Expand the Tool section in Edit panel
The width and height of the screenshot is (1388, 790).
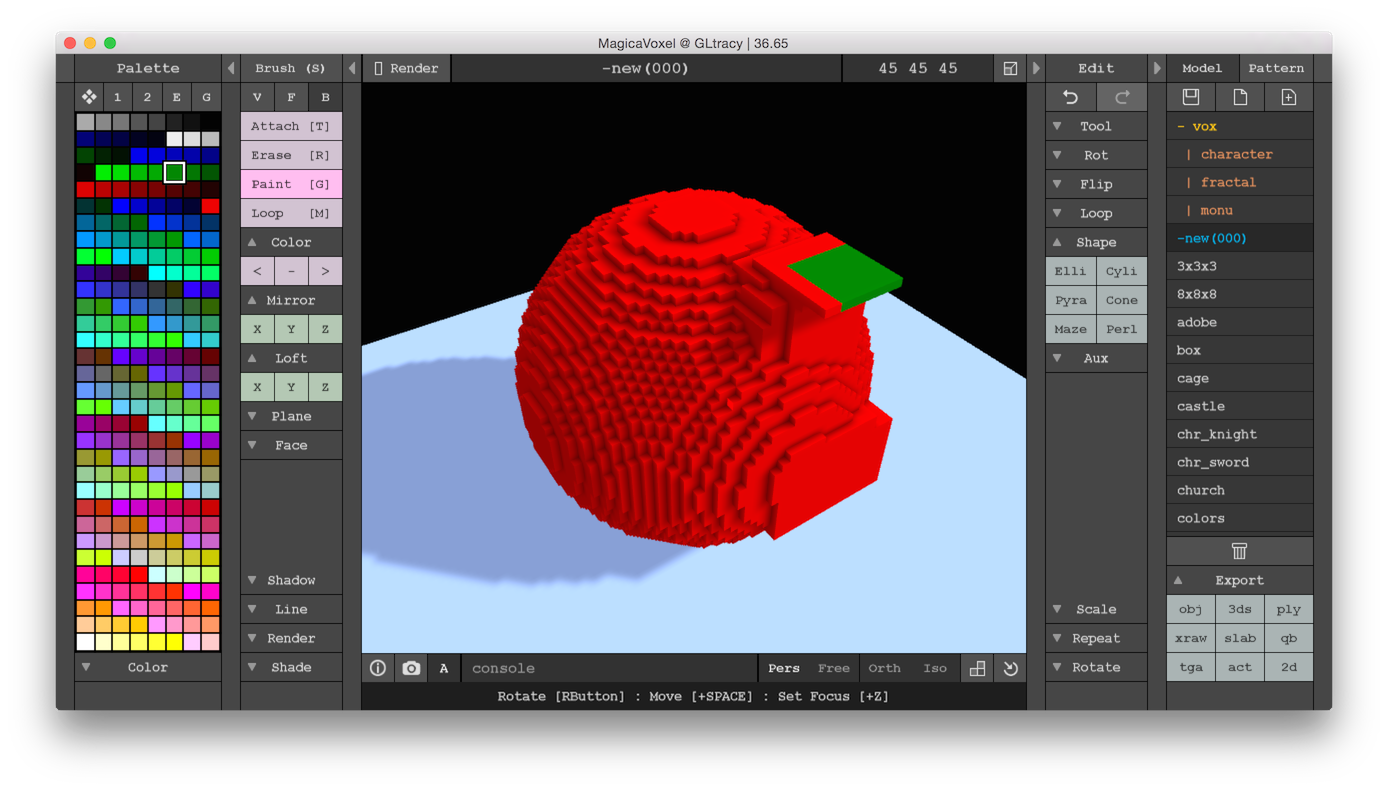pyautogui.click(x=1096, y=126)
